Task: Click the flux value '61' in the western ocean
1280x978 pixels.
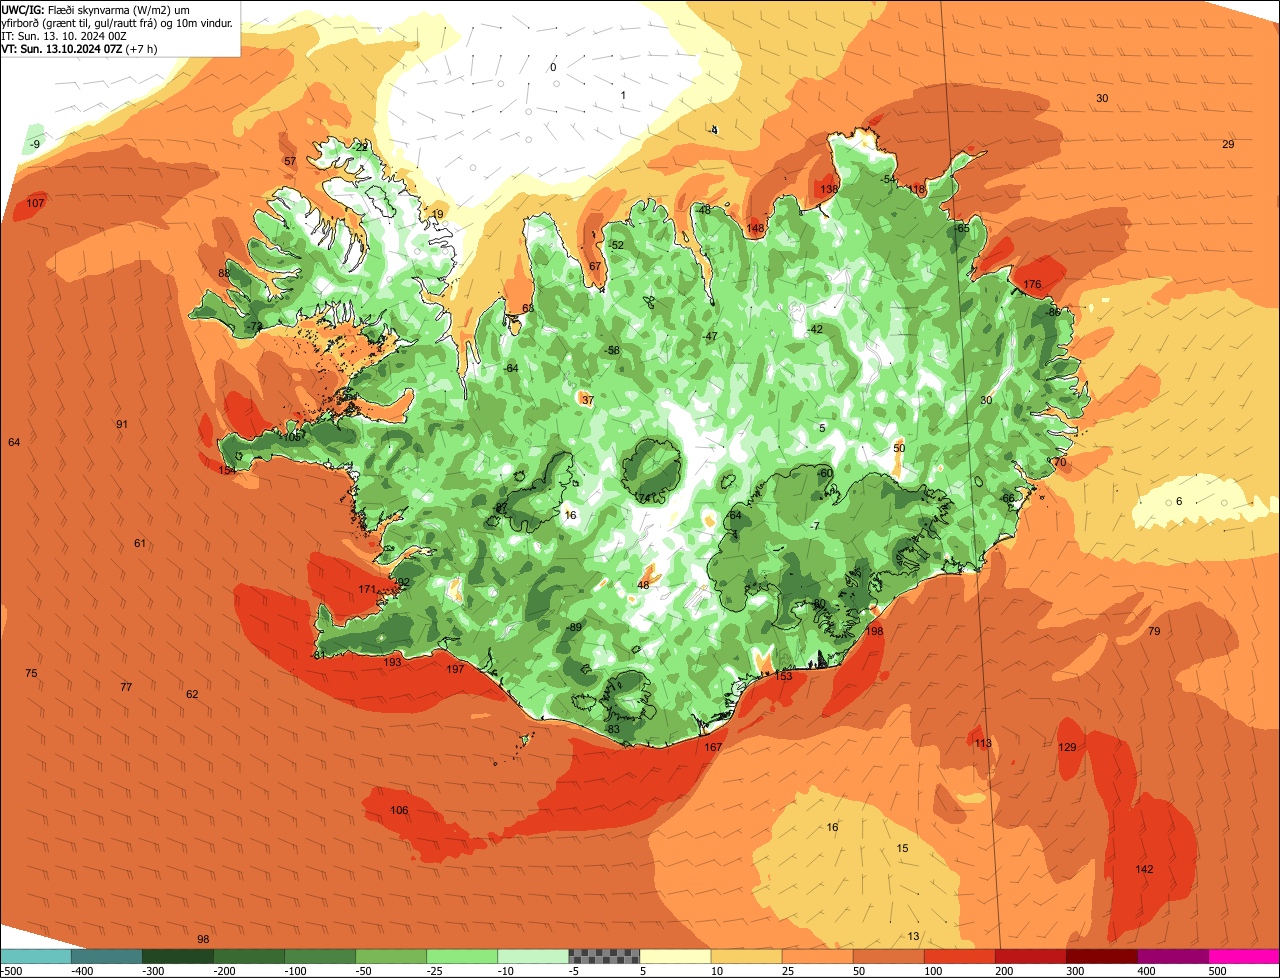Action: 140,544
